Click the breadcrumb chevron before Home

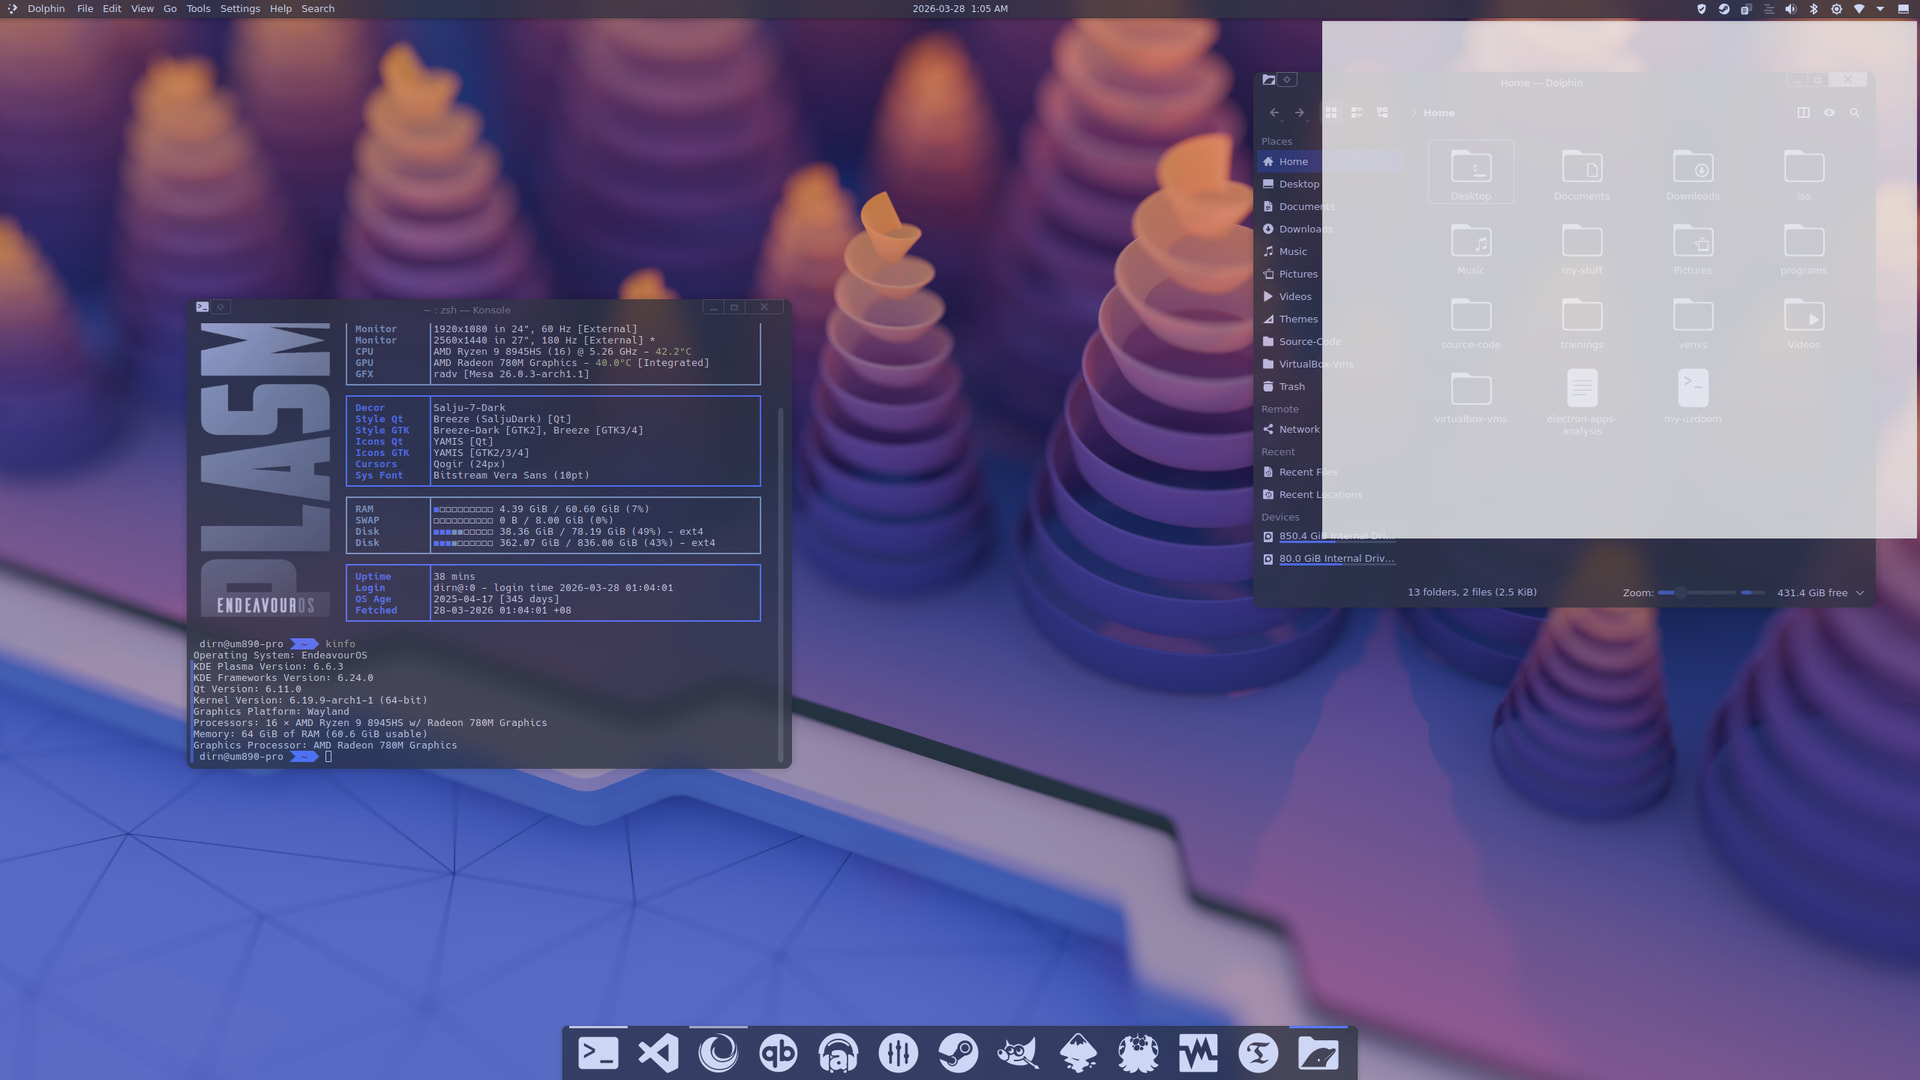pyautogui.click(x=1413, y=113)
